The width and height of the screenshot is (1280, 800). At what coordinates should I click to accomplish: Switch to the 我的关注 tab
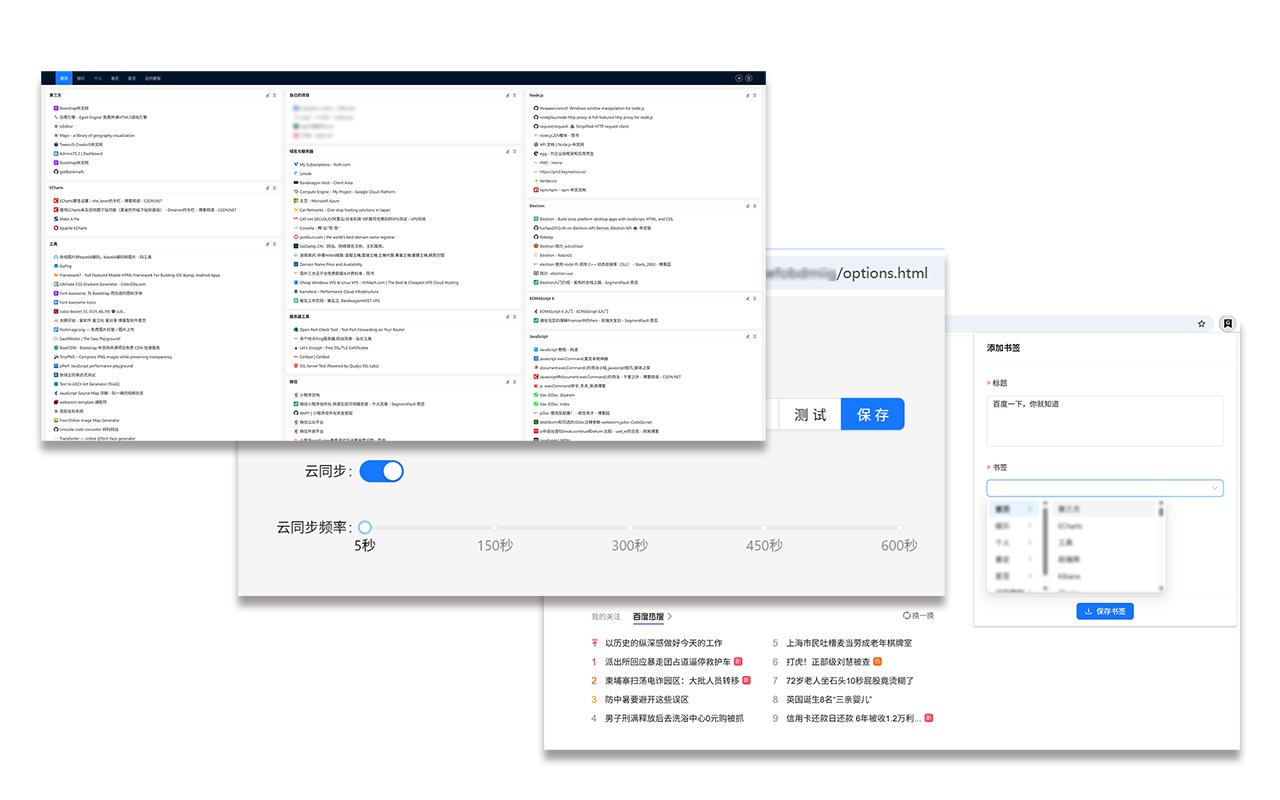tap(606, 616)
